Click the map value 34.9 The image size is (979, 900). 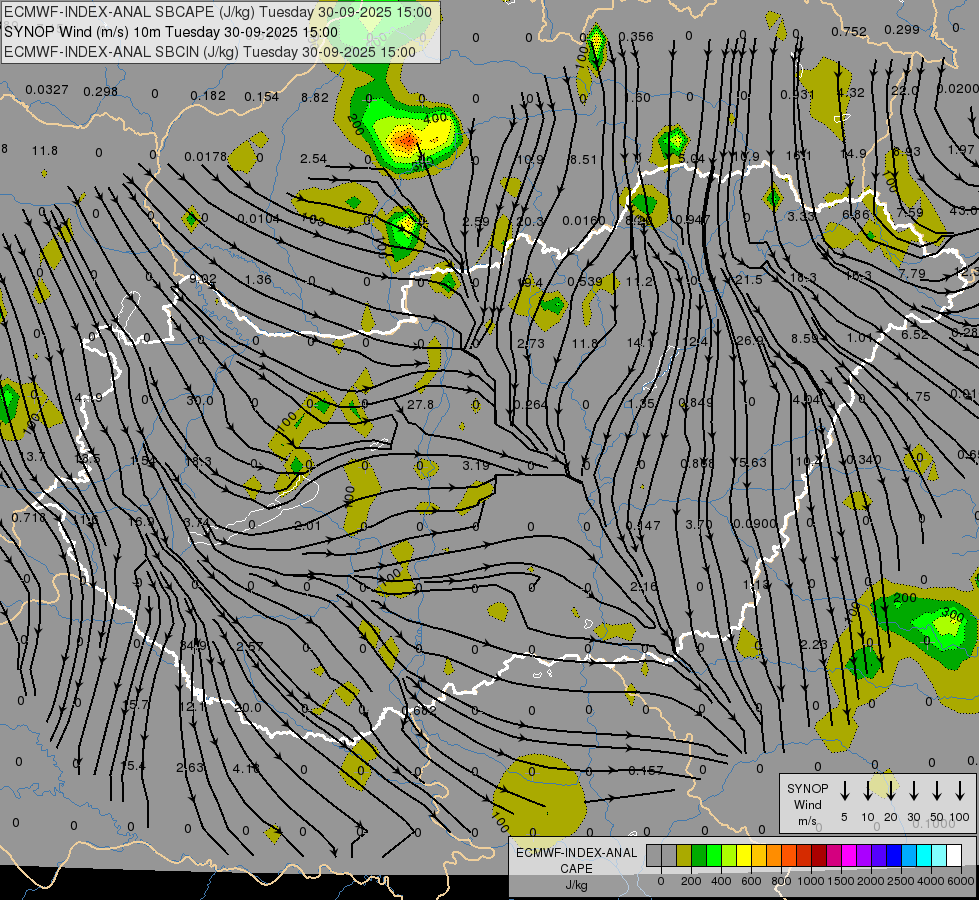click(193, 645)
